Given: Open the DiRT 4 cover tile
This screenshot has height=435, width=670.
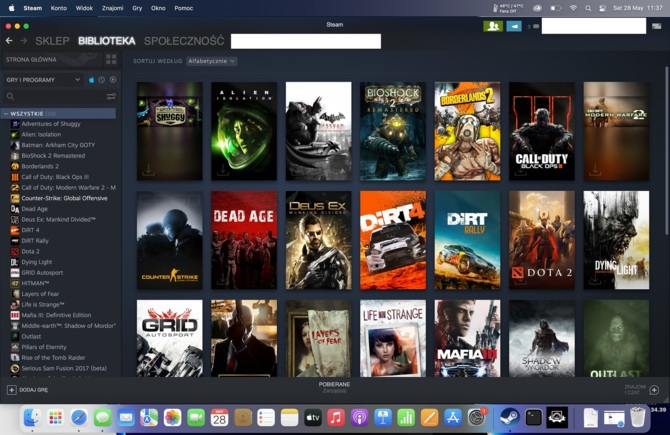Looking at the screenshot, I should [393, 240].
